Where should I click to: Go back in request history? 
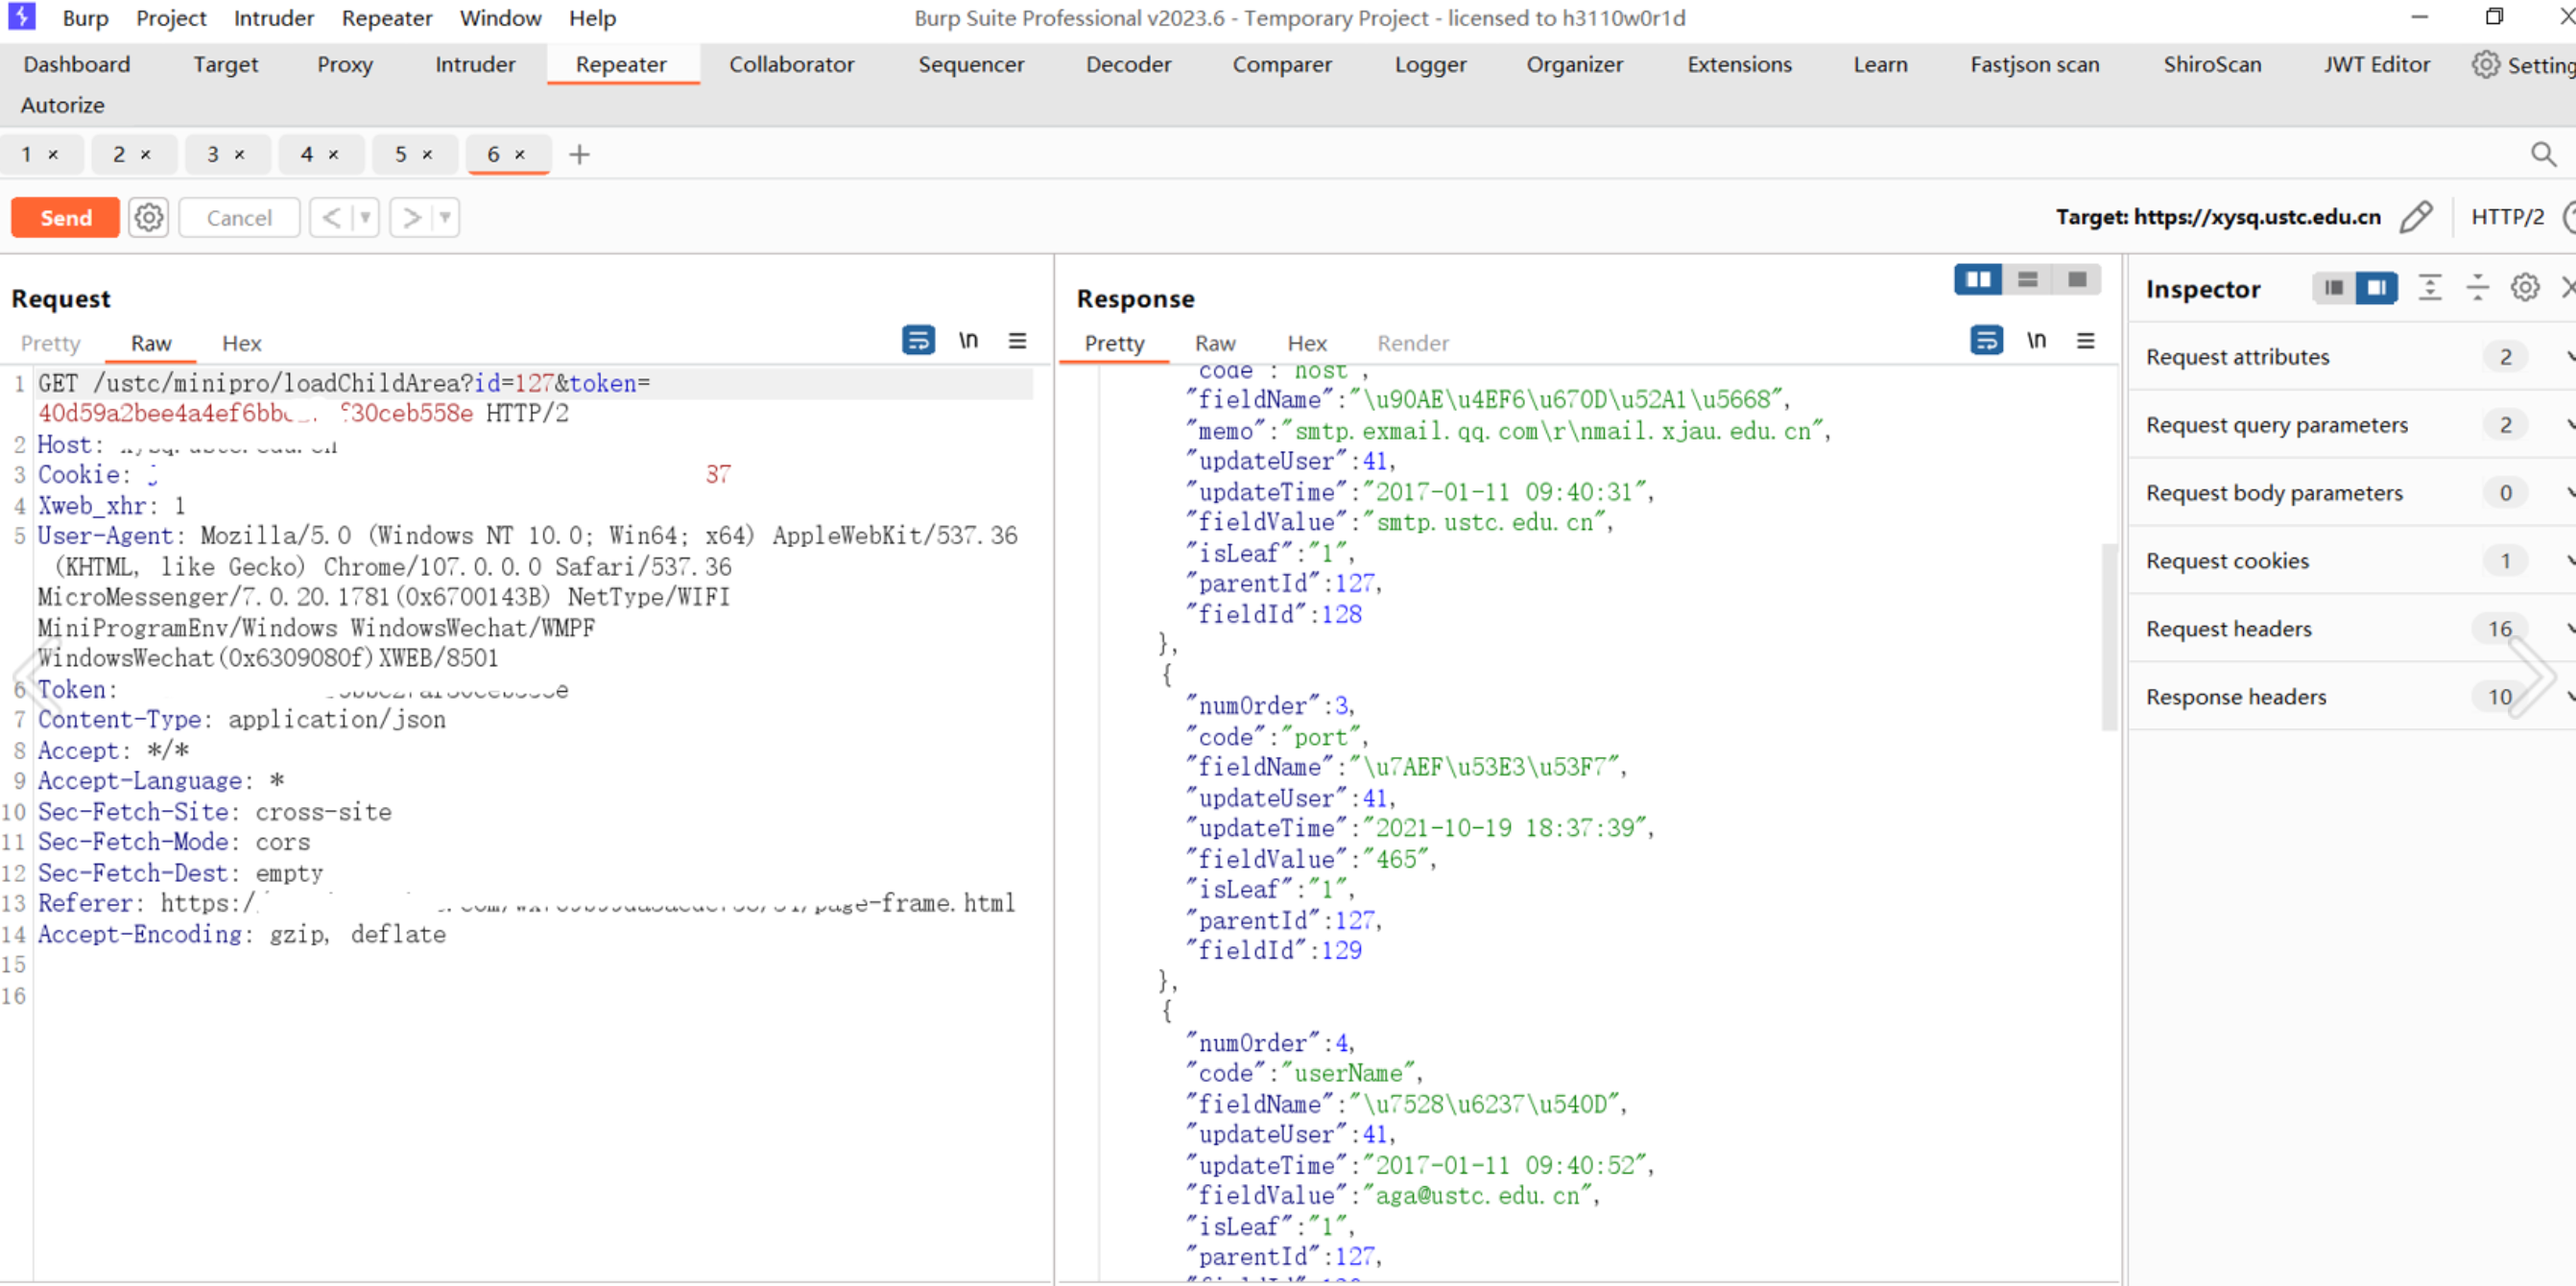(x=331, y=217)
